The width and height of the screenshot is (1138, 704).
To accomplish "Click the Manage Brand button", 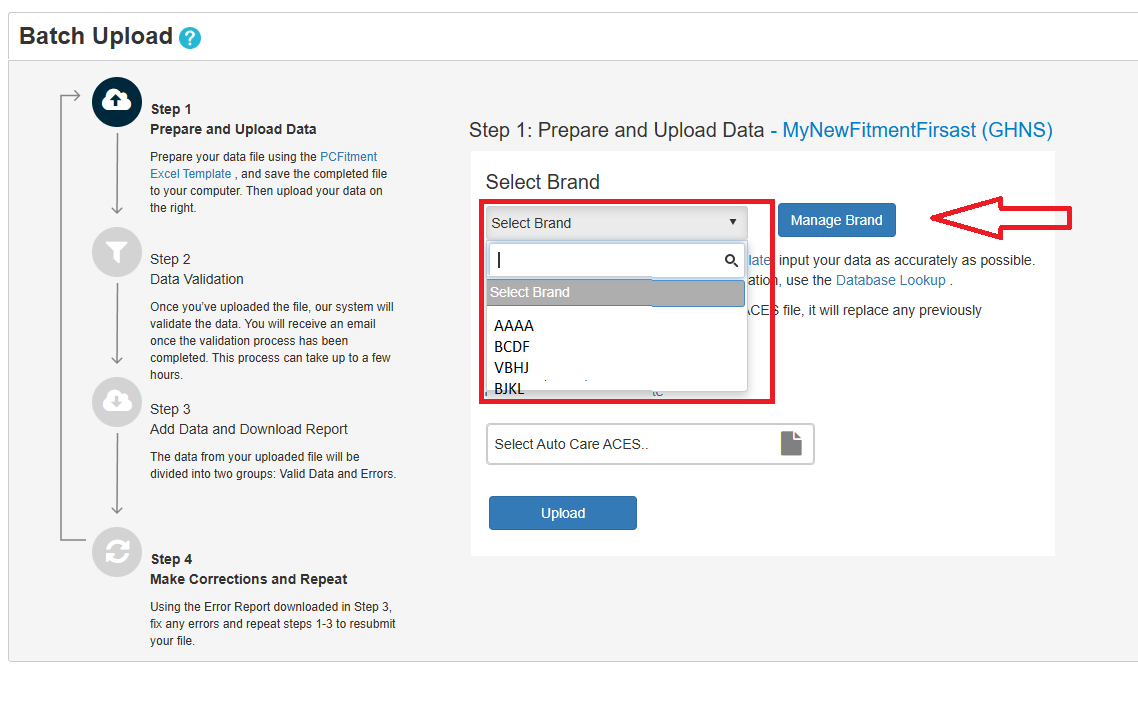I will pos(836,220).
